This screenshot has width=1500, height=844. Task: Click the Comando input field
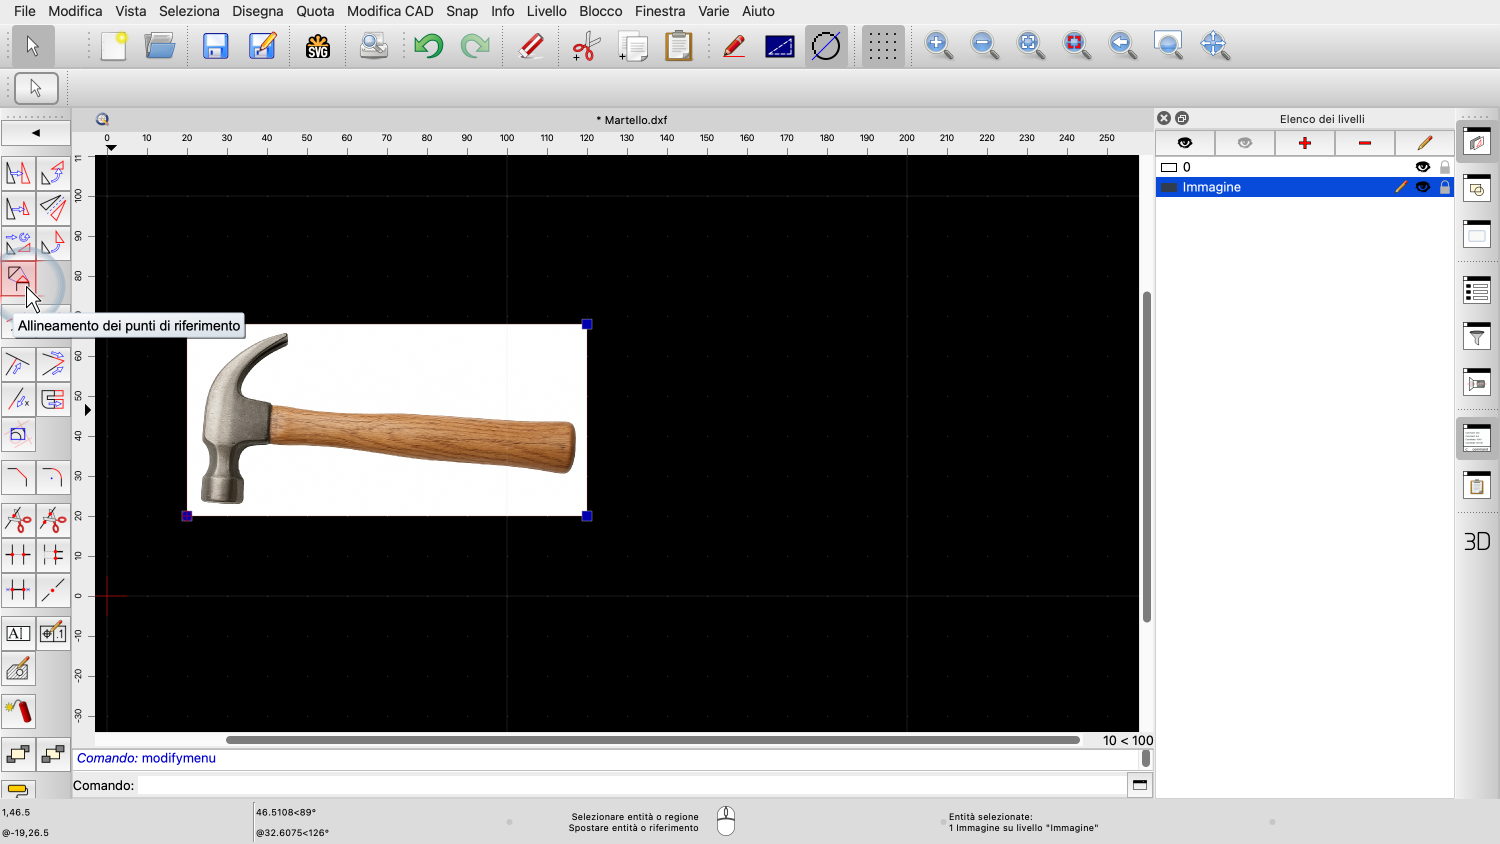pyautogui.click(x=630, y=785)
